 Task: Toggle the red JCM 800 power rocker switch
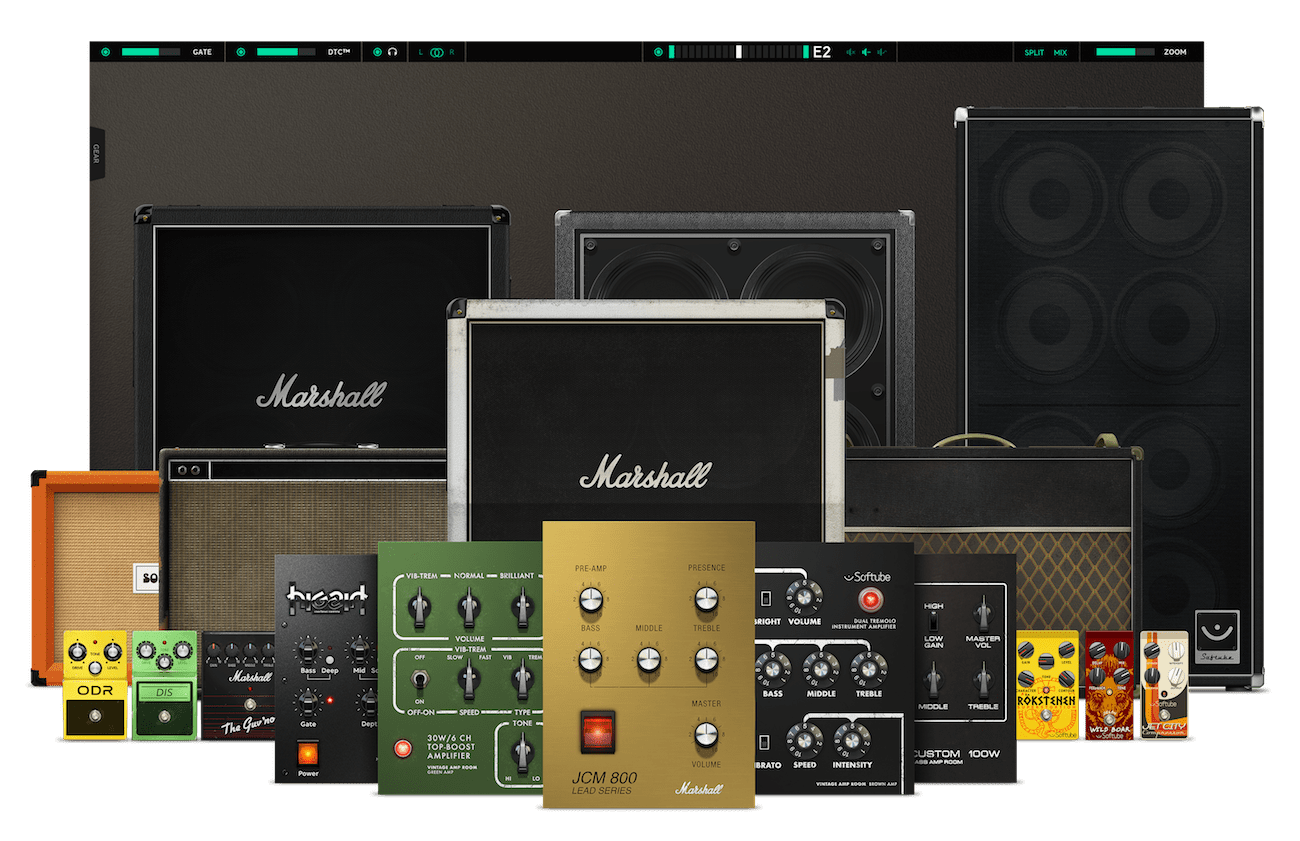click(598, 731)
